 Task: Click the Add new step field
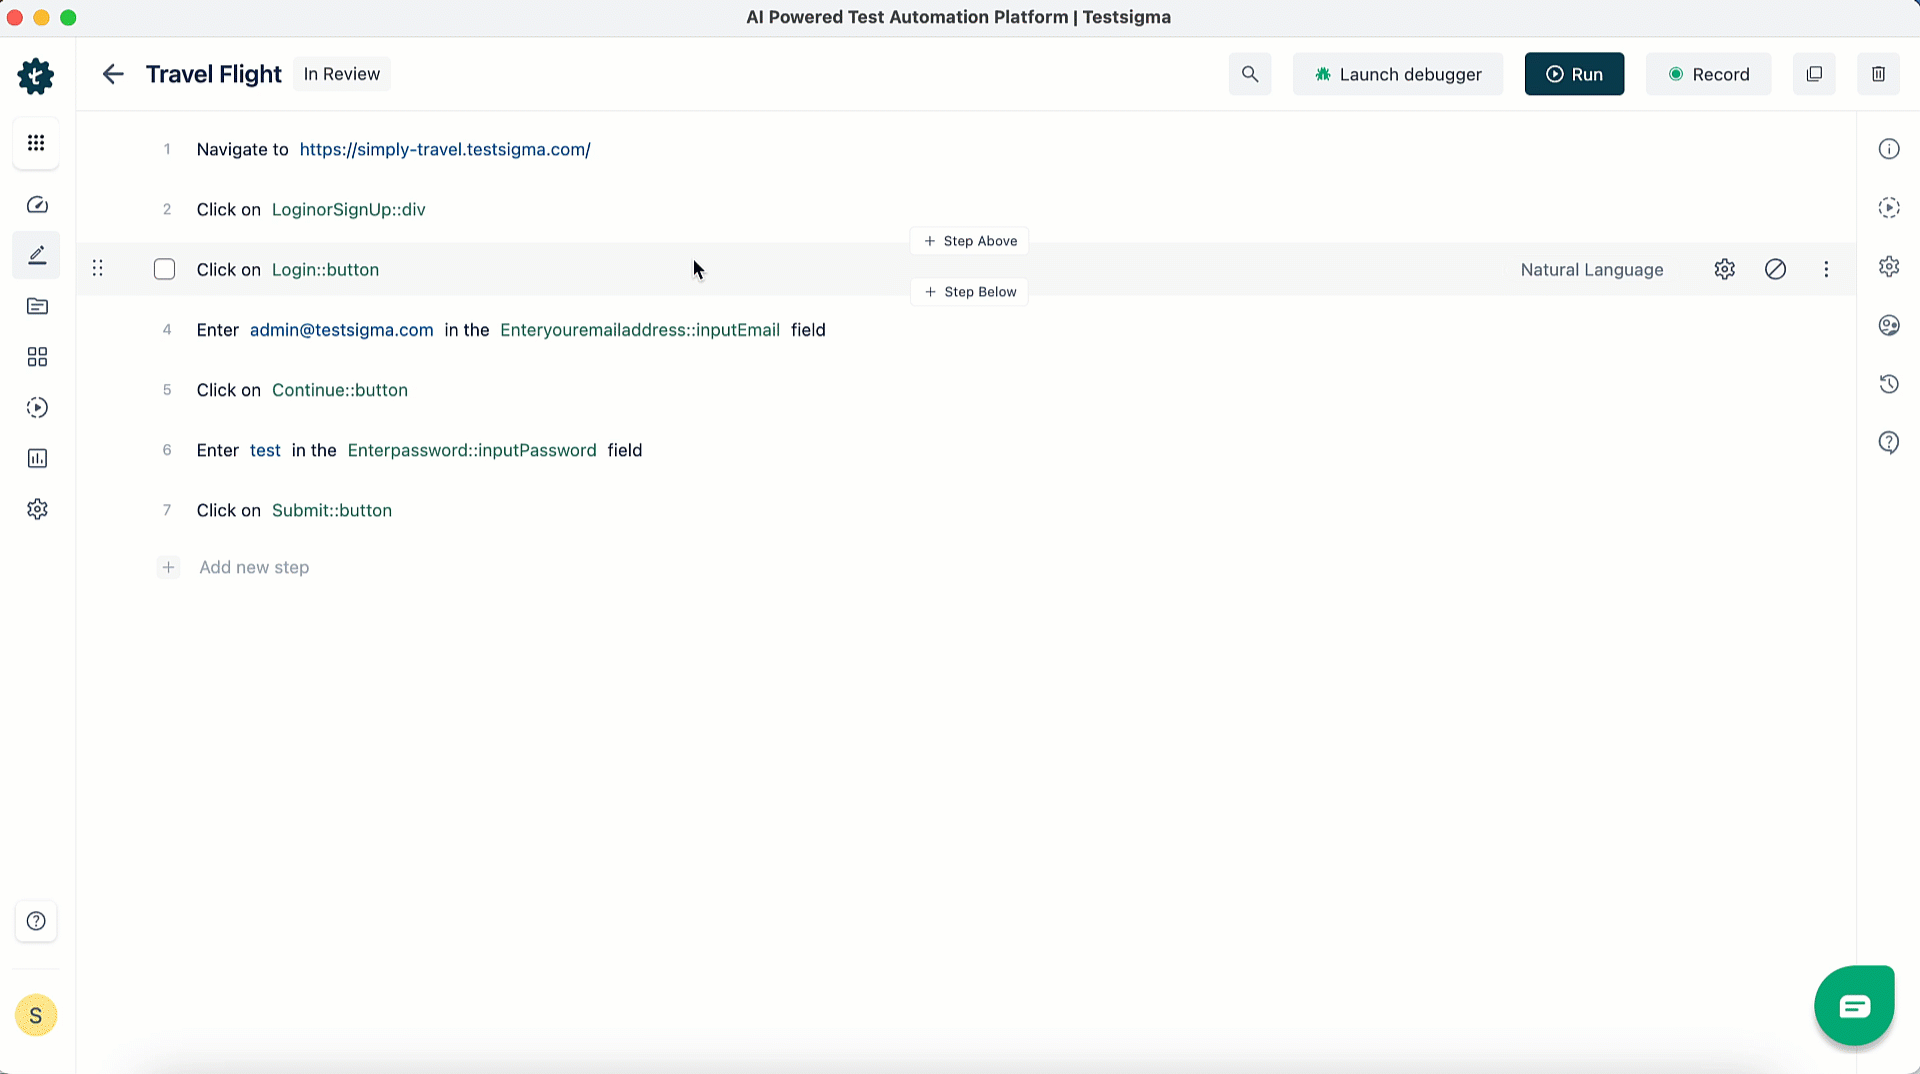[x=254, y=567]
